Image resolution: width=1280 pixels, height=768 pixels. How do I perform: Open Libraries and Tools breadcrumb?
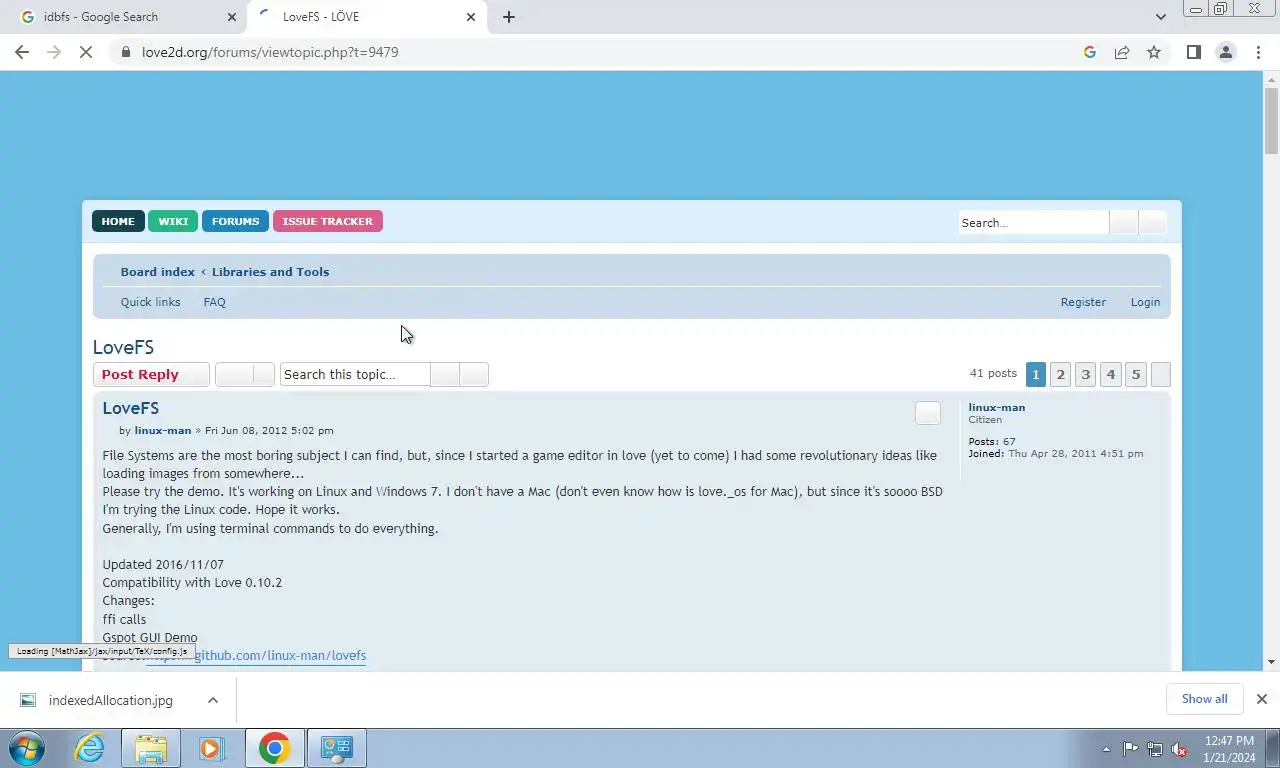[270, 272]
